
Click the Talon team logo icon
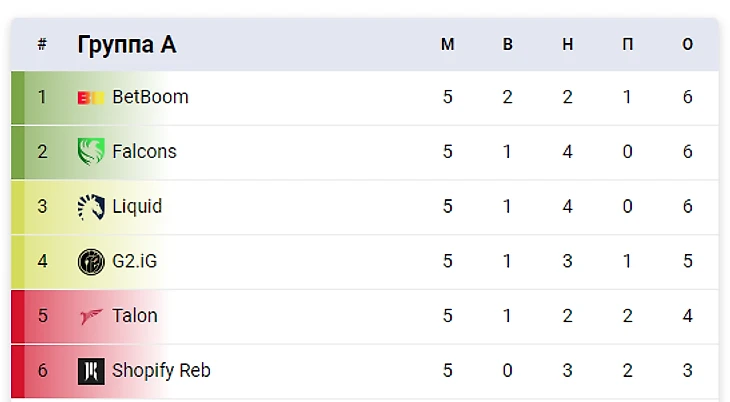(91, 316)
